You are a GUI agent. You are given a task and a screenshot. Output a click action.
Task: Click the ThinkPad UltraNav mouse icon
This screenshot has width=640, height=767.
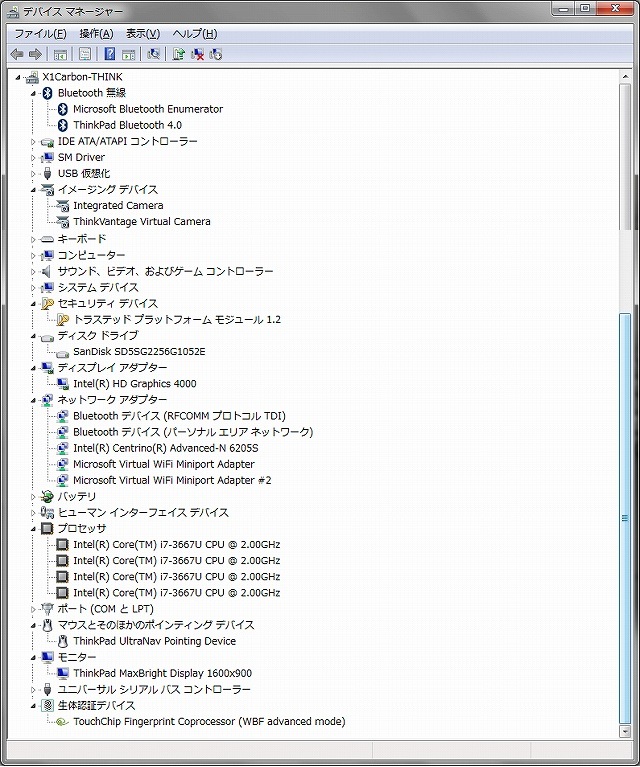point(63,641)
